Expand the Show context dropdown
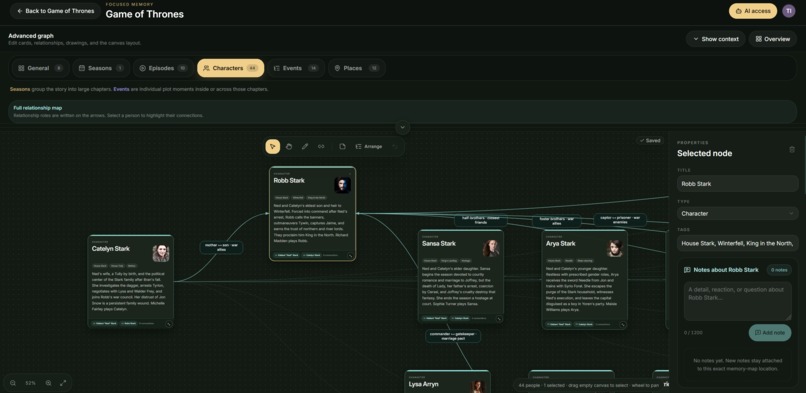Viewport: 806px width, 393px height. [716, 39]
